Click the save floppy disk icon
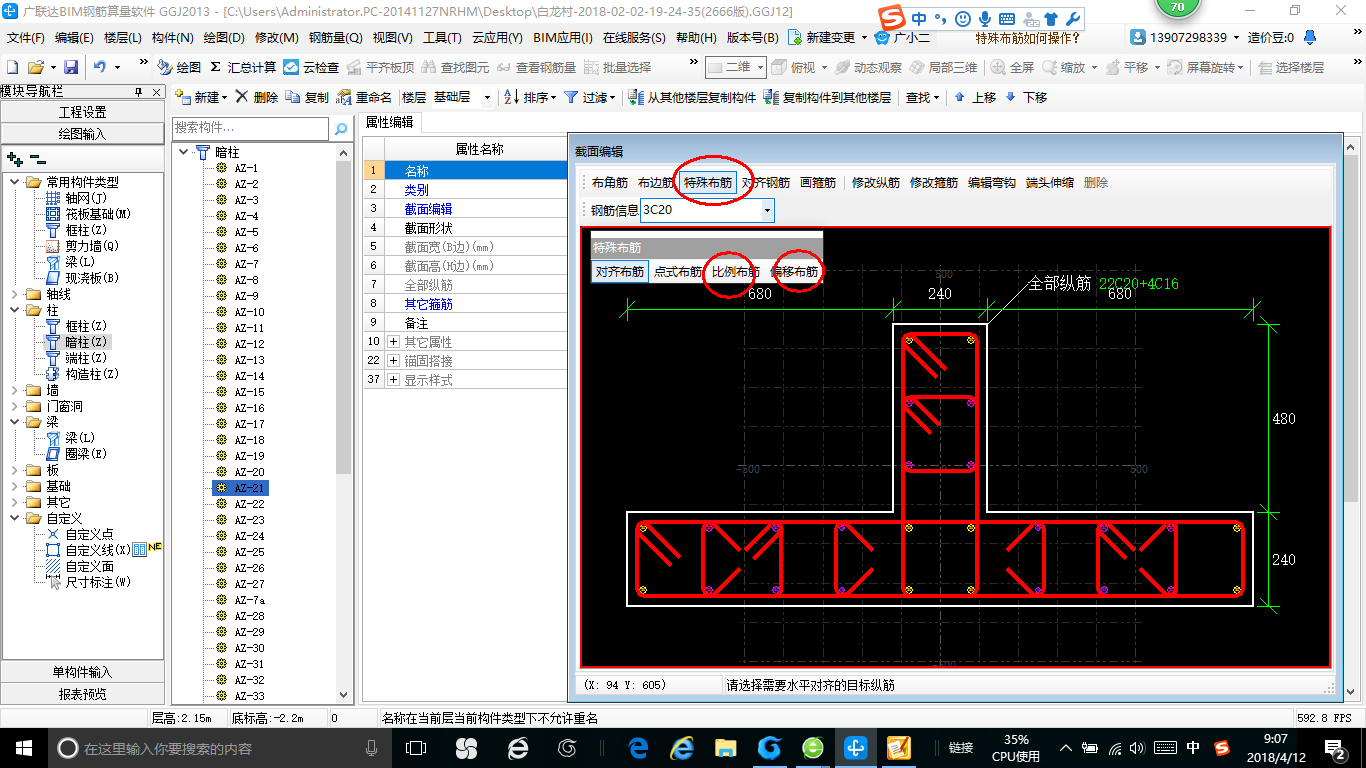1366x768 pixels. click(x=71, y=67)
